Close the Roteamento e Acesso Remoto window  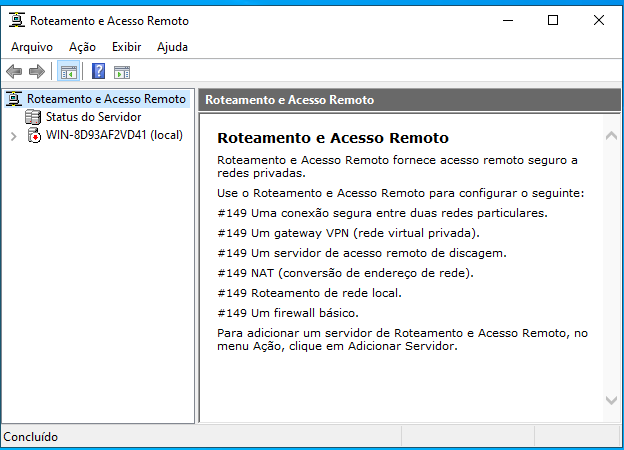pos(599,20)
